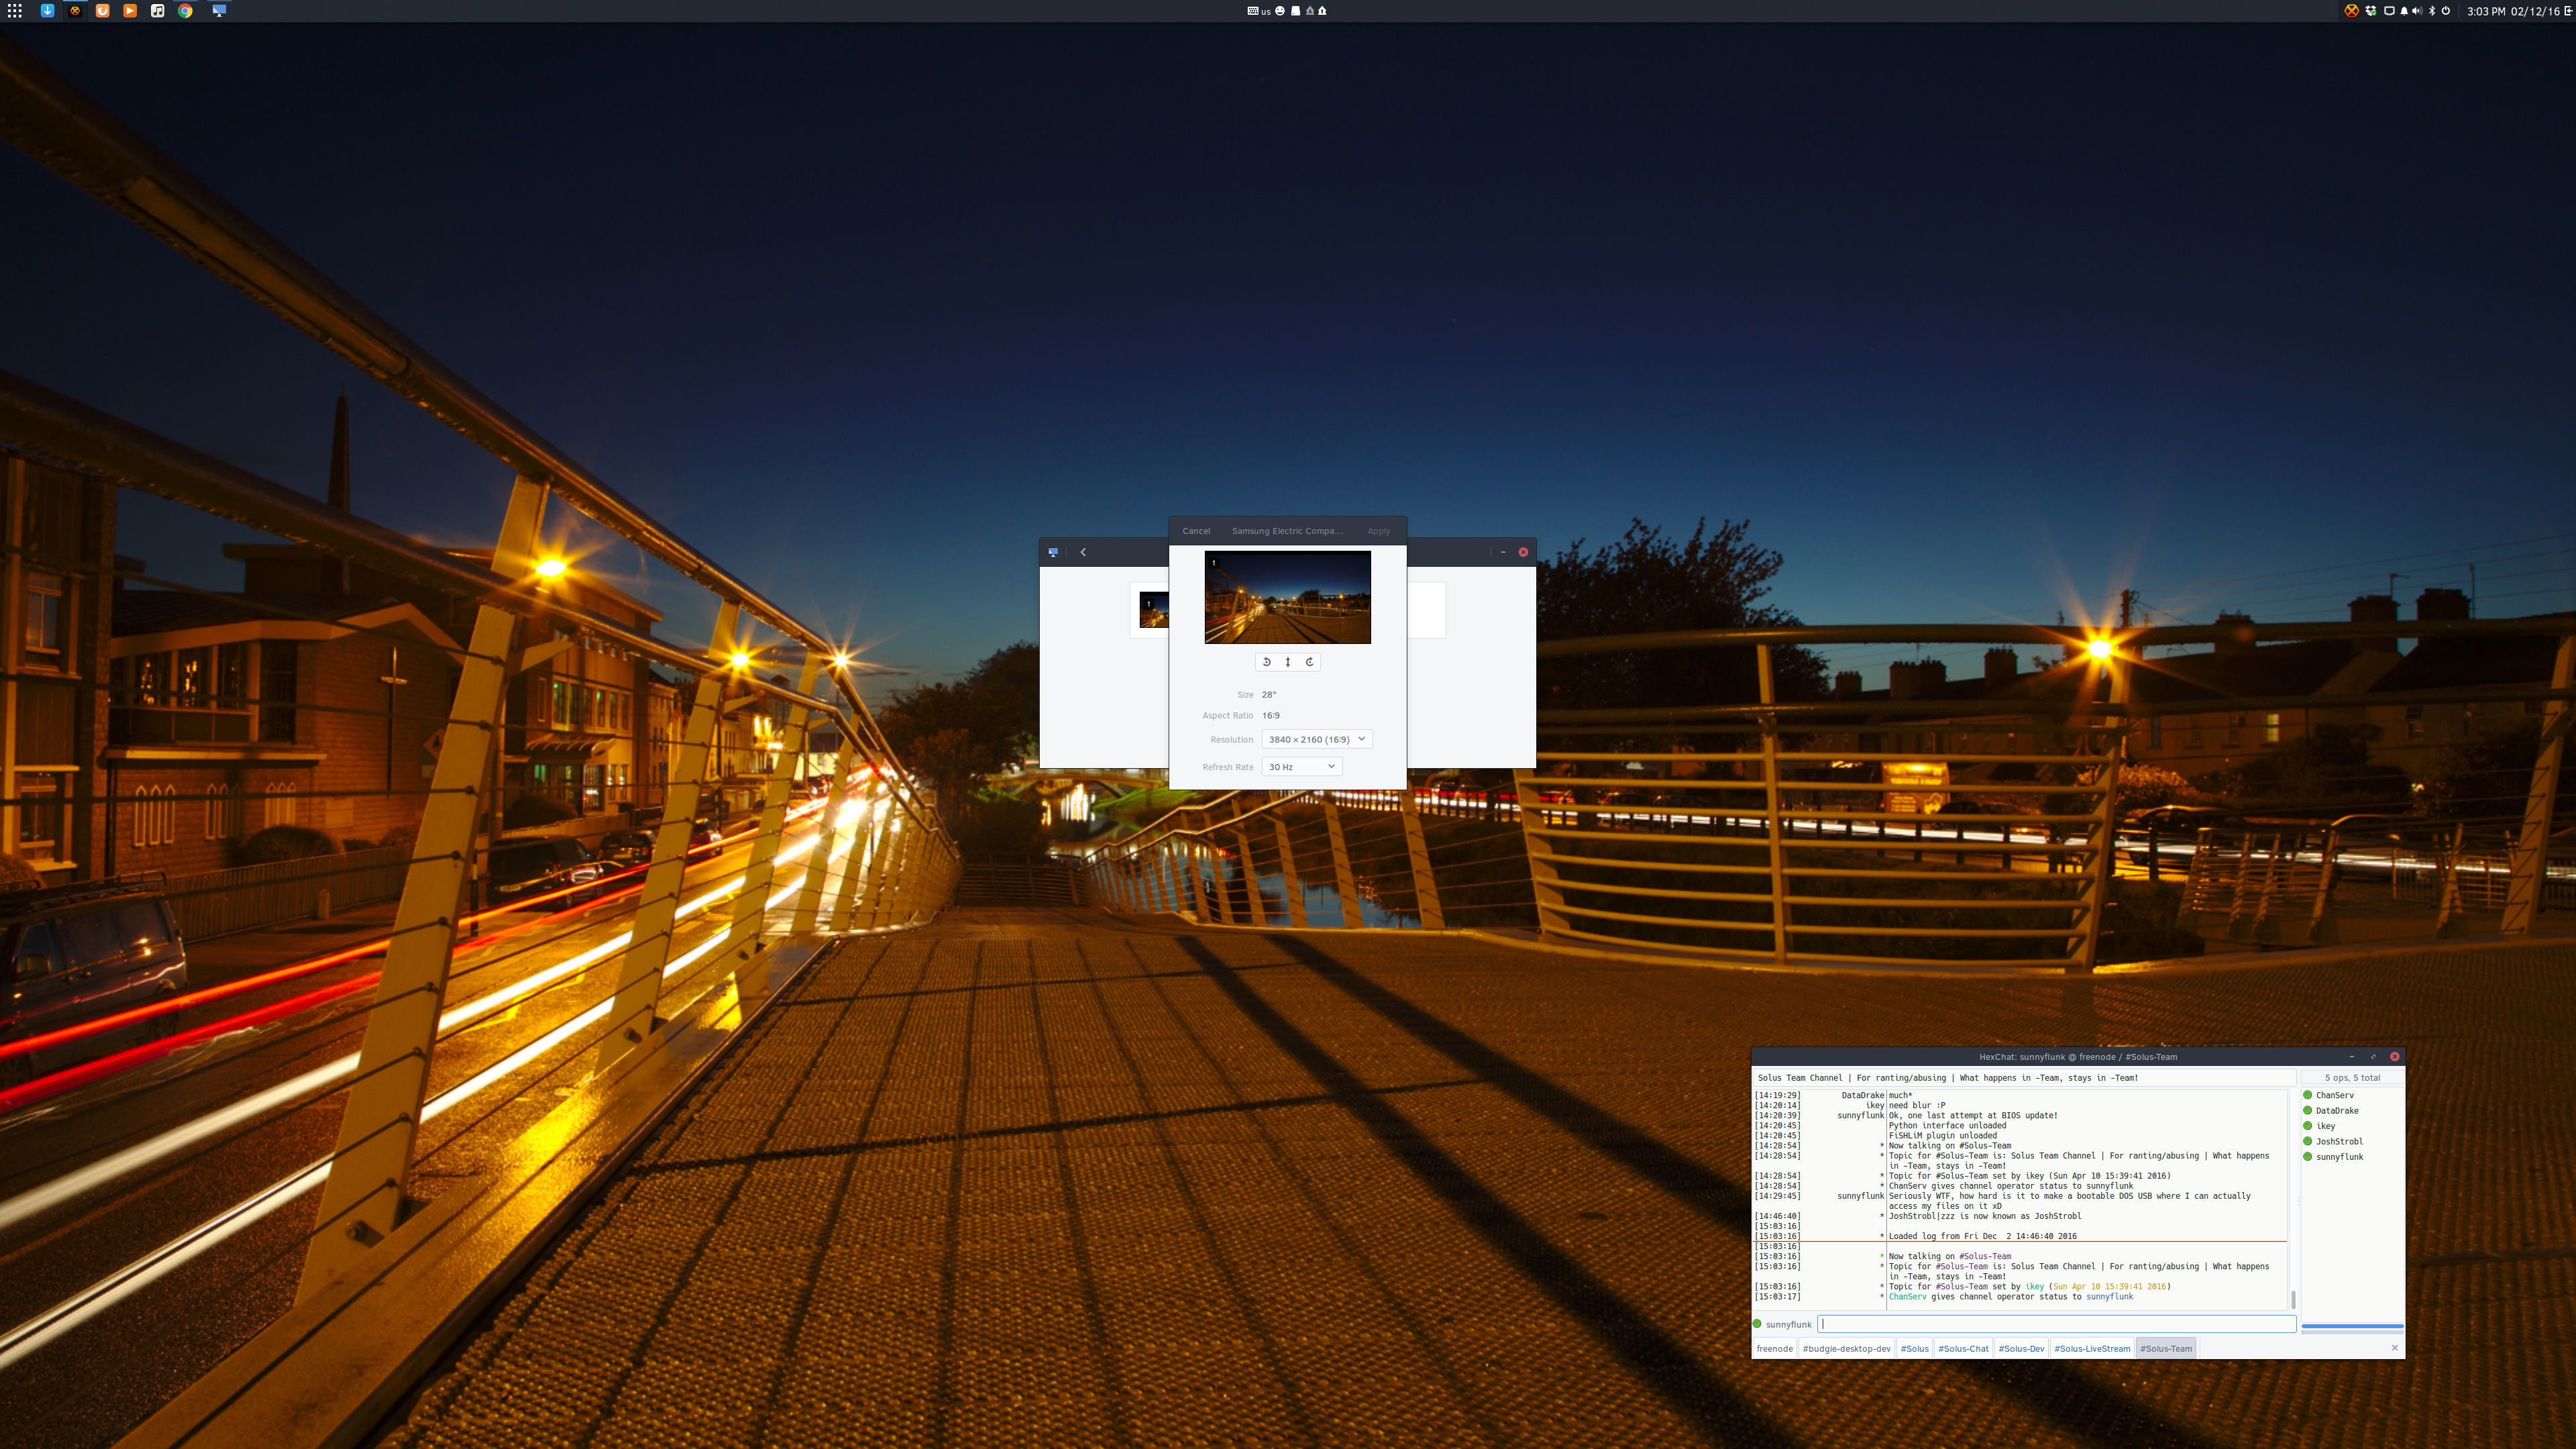Click the HexChat message input field

point(2057,1324)
